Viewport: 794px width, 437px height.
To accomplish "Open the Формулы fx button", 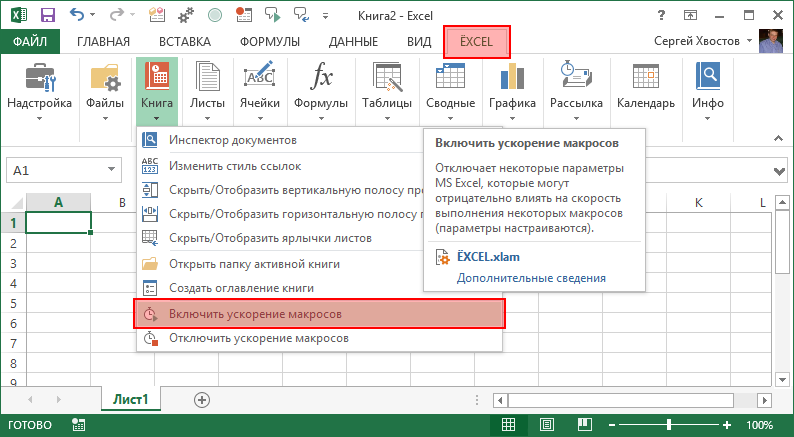I will (321, 91).
